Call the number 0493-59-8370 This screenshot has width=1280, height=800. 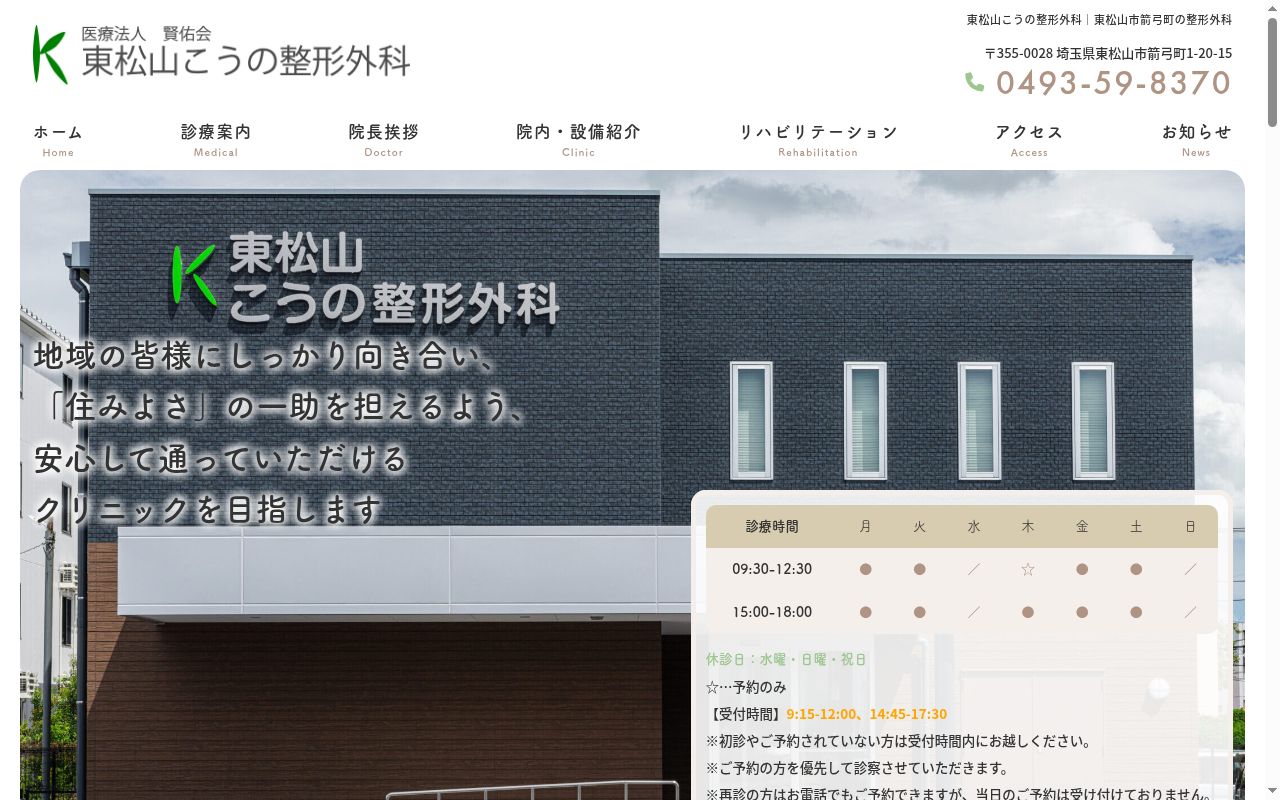click(1113, 83)
